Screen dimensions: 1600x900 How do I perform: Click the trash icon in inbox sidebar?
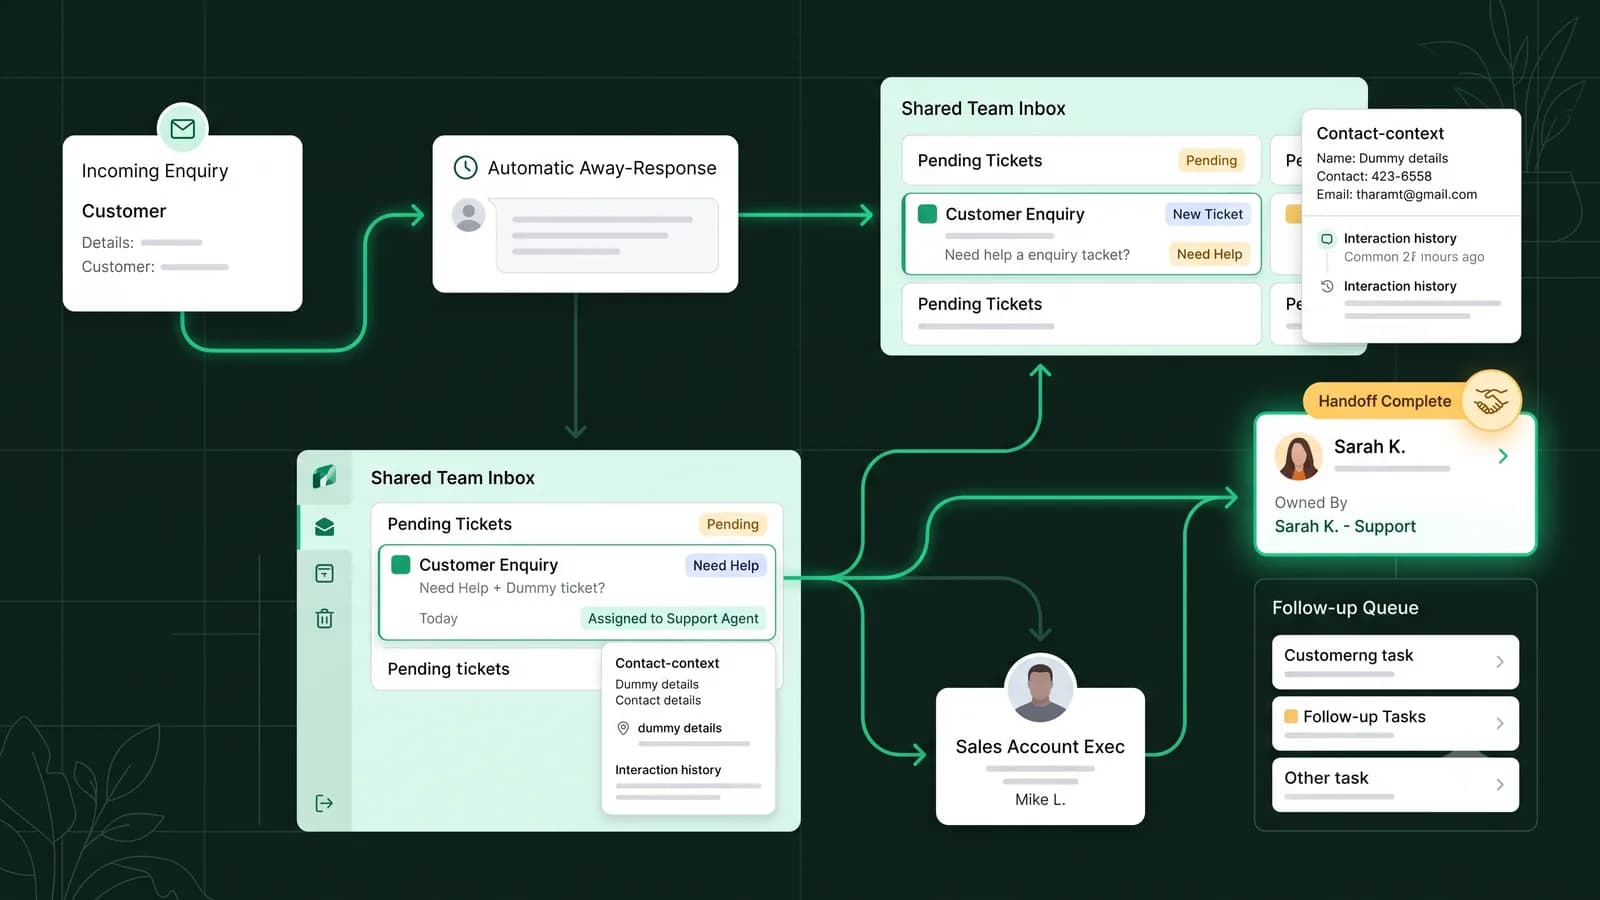pos(324,618)
